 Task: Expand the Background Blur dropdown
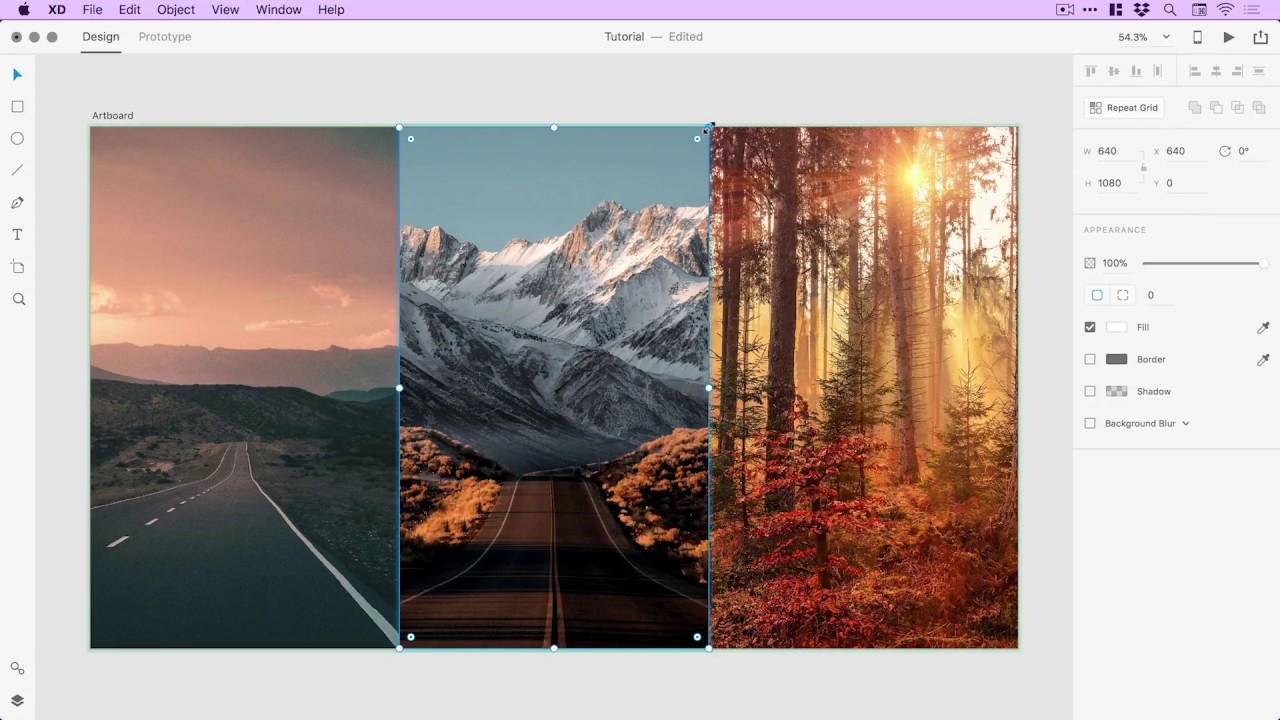[1186, 424]
